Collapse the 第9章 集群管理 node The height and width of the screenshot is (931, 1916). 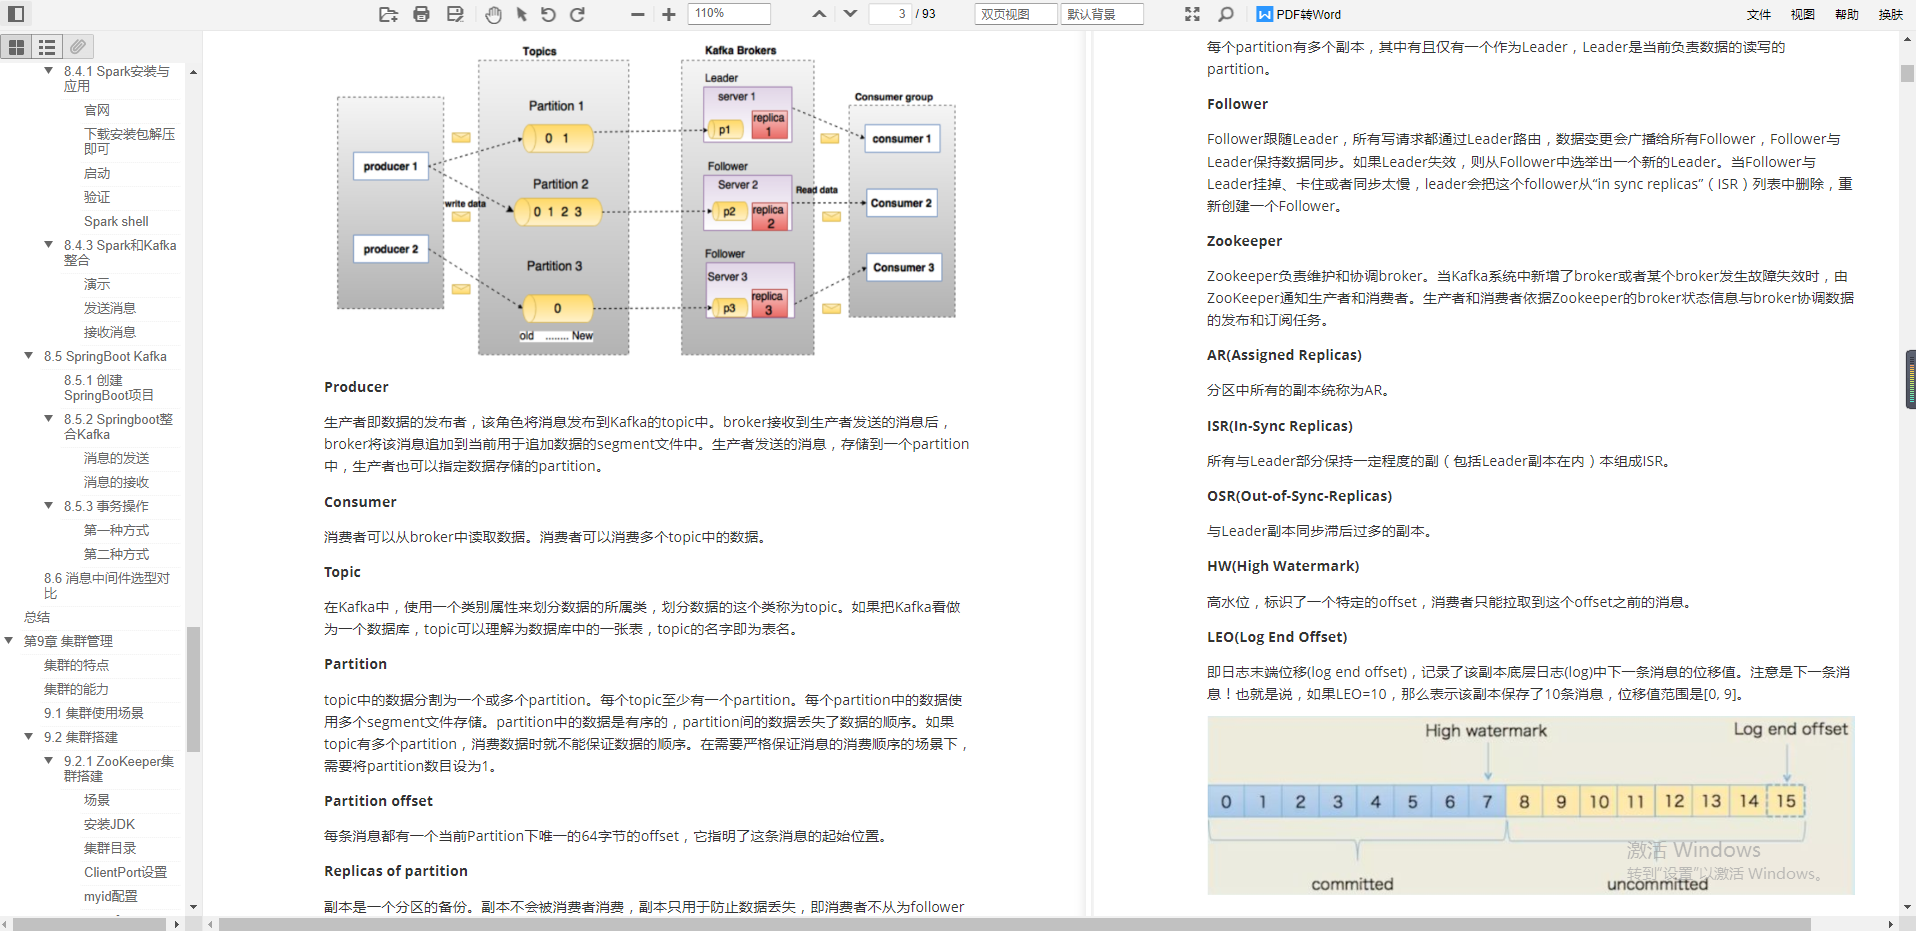click(x=9, y=641)
